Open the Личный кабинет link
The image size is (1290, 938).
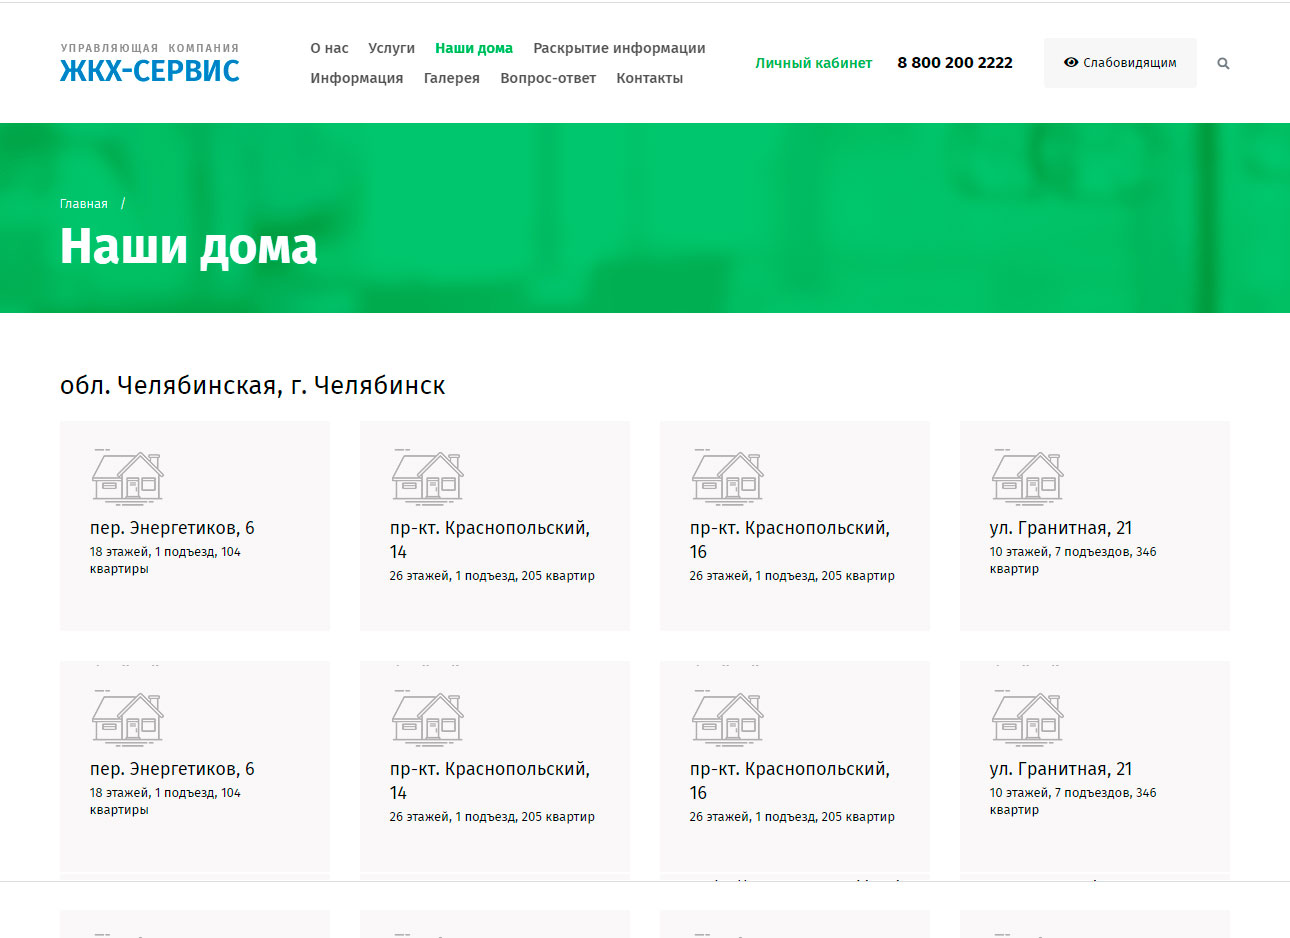tap(813, 63)
